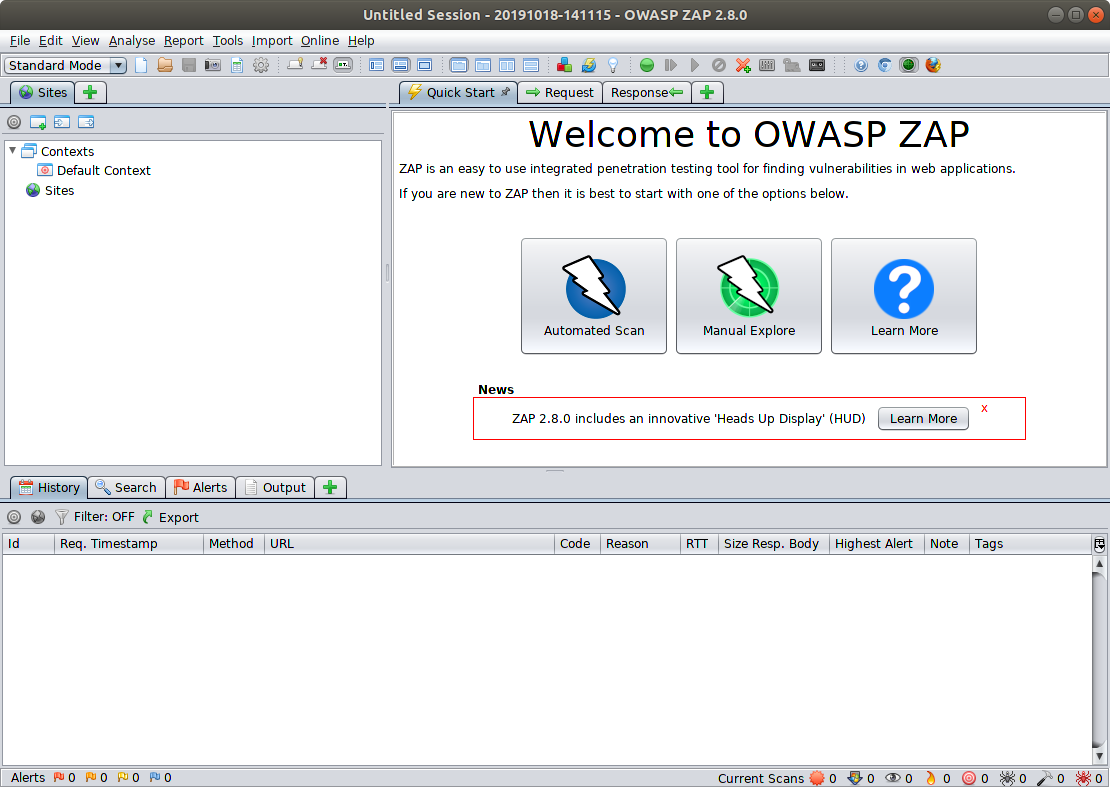Click the Continue grey play arrow icon
Viewport: 1110px width, 788px height.
tap(694, 65)
